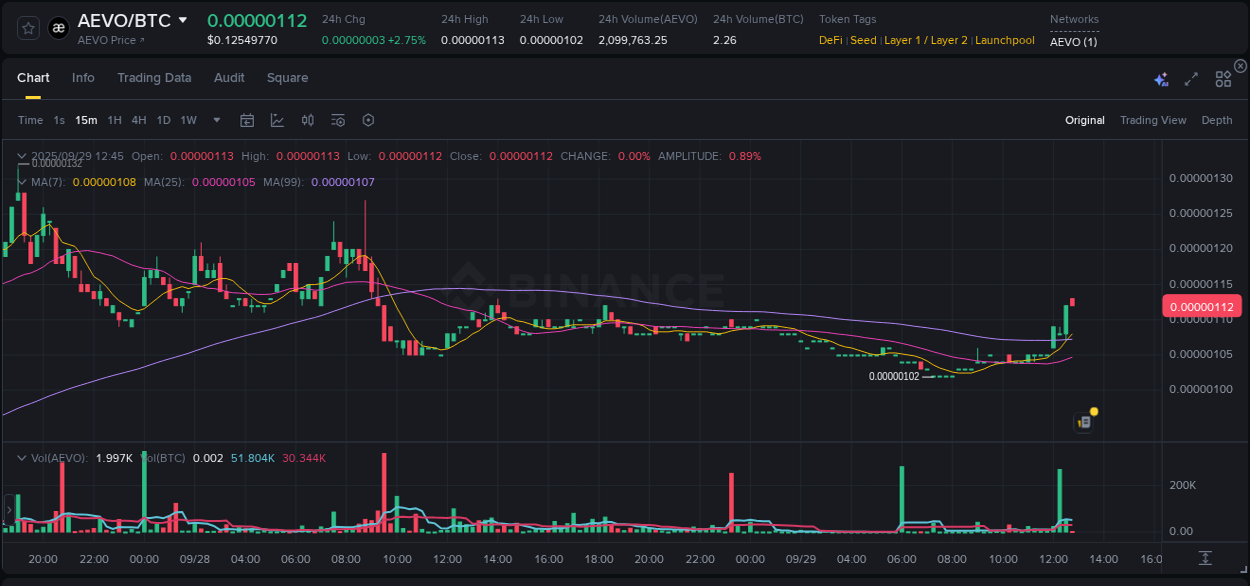Open the indicator settings icon

pos(338,120)
